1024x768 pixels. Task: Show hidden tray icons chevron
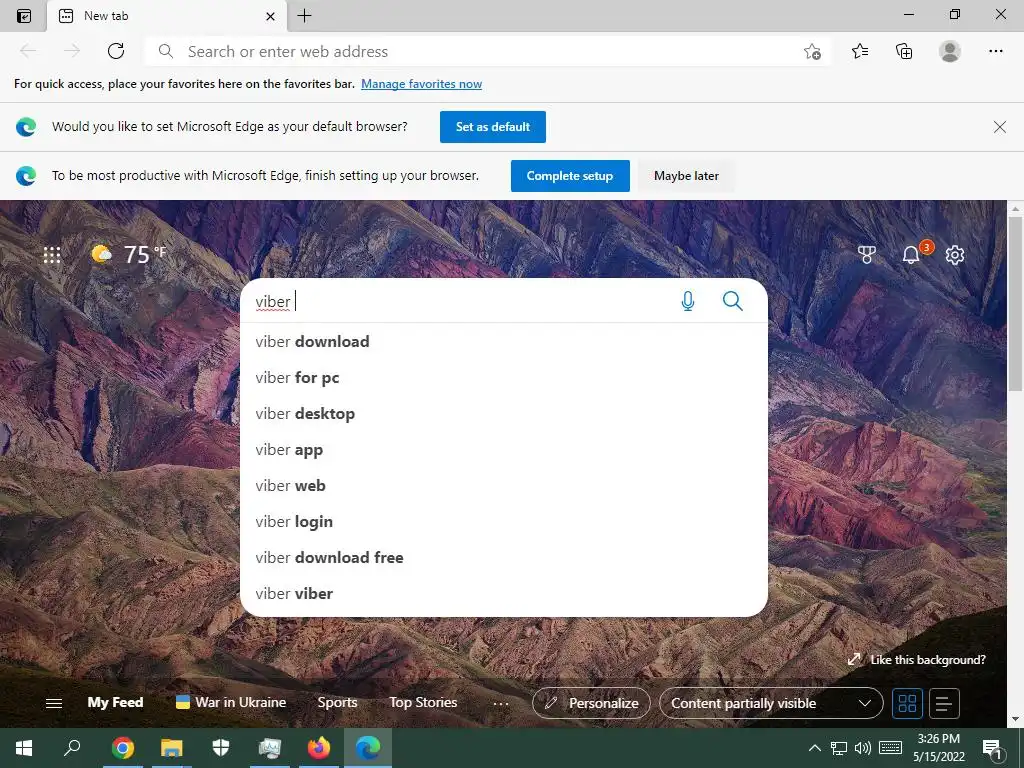[814, 748]
